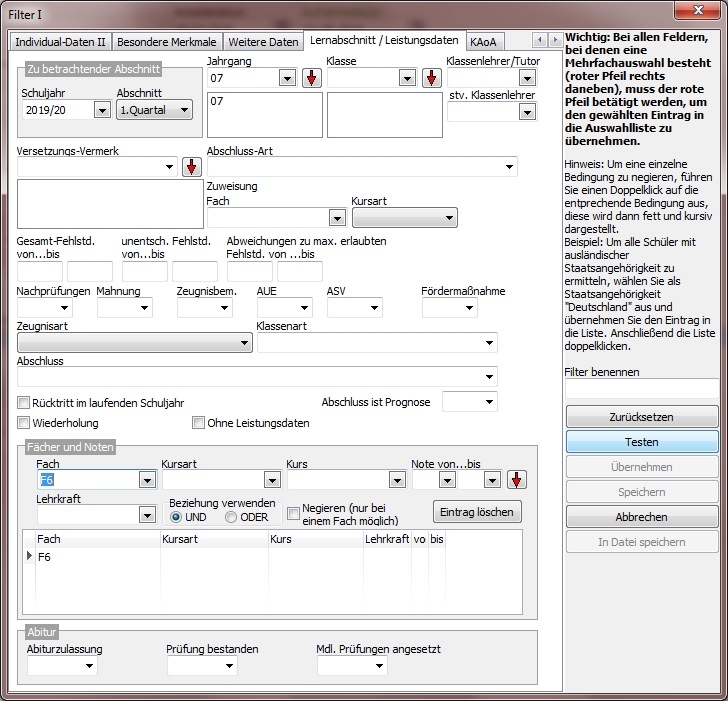Click the red arrow next to Jahrgang
This screenshot has width=728, height=701.
[312, 78]
